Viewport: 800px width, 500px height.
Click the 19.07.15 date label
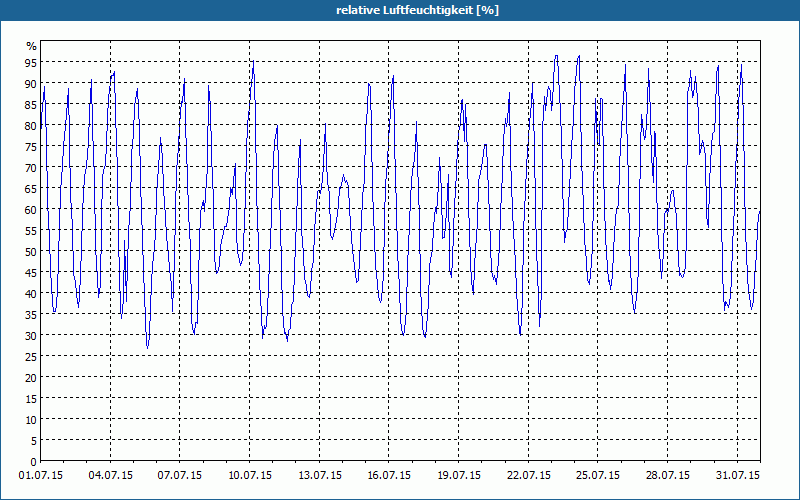[459, 475]
